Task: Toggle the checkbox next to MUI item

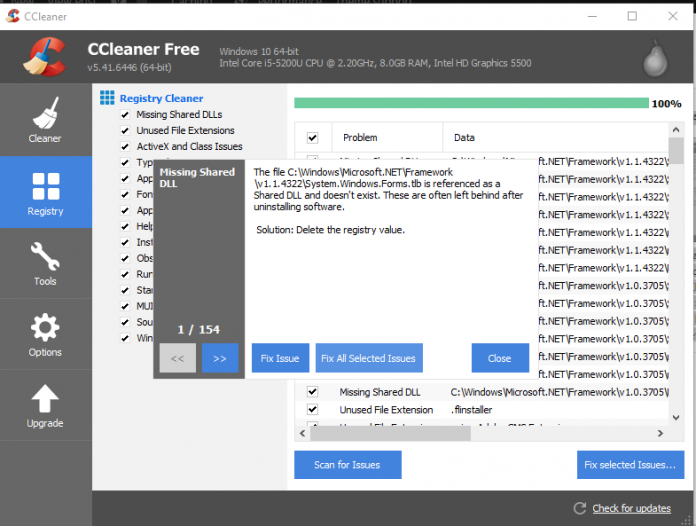Action: tap(125, 307)
